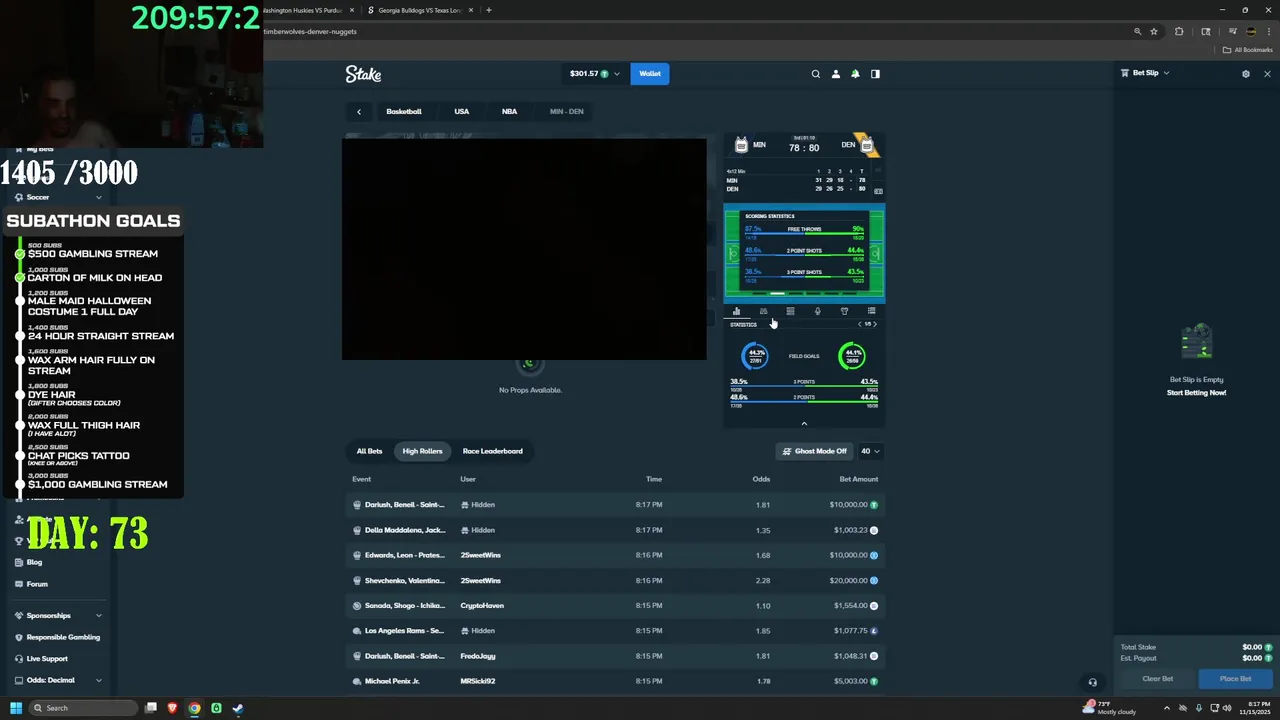Expand Odds: Decimal selector

58,680
